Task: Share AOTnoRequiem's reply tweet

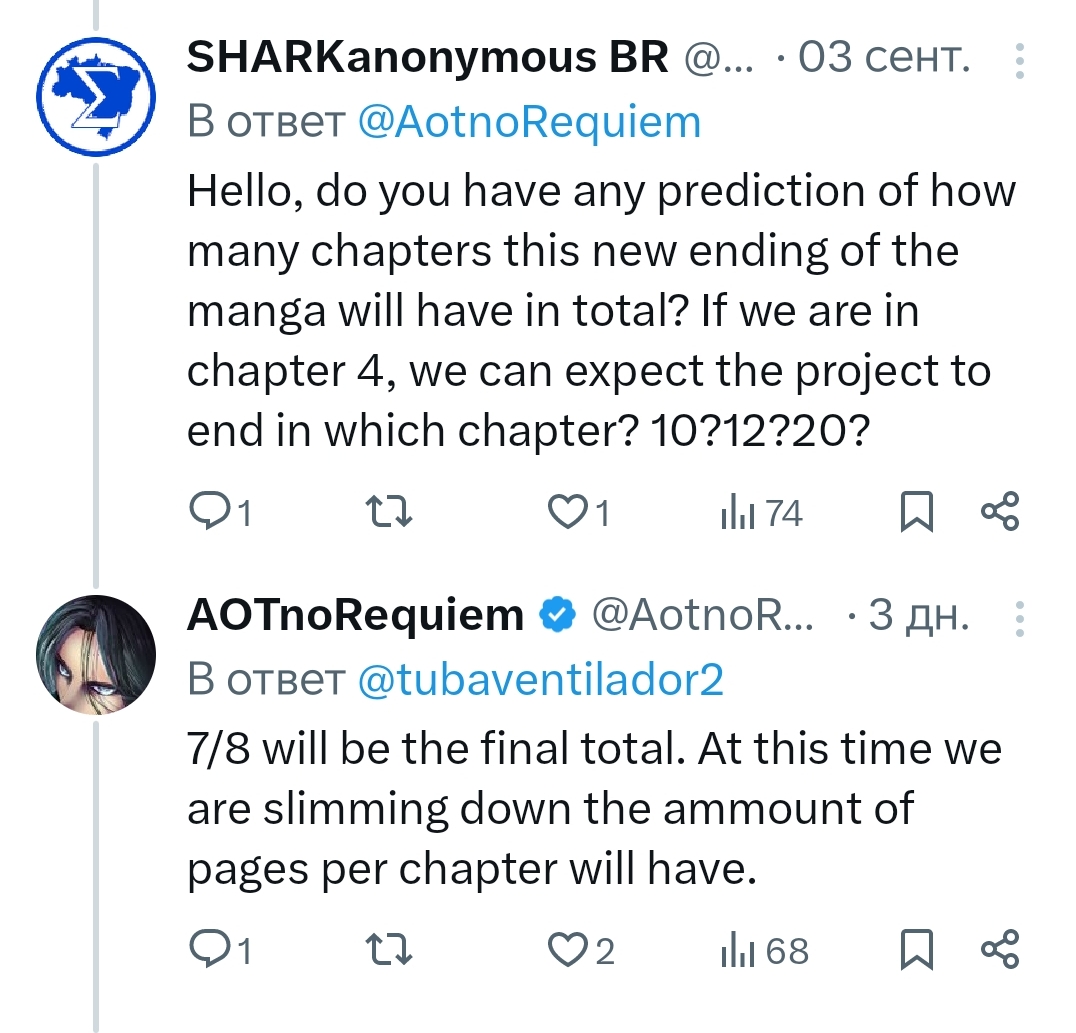Action: point(1000,950)
